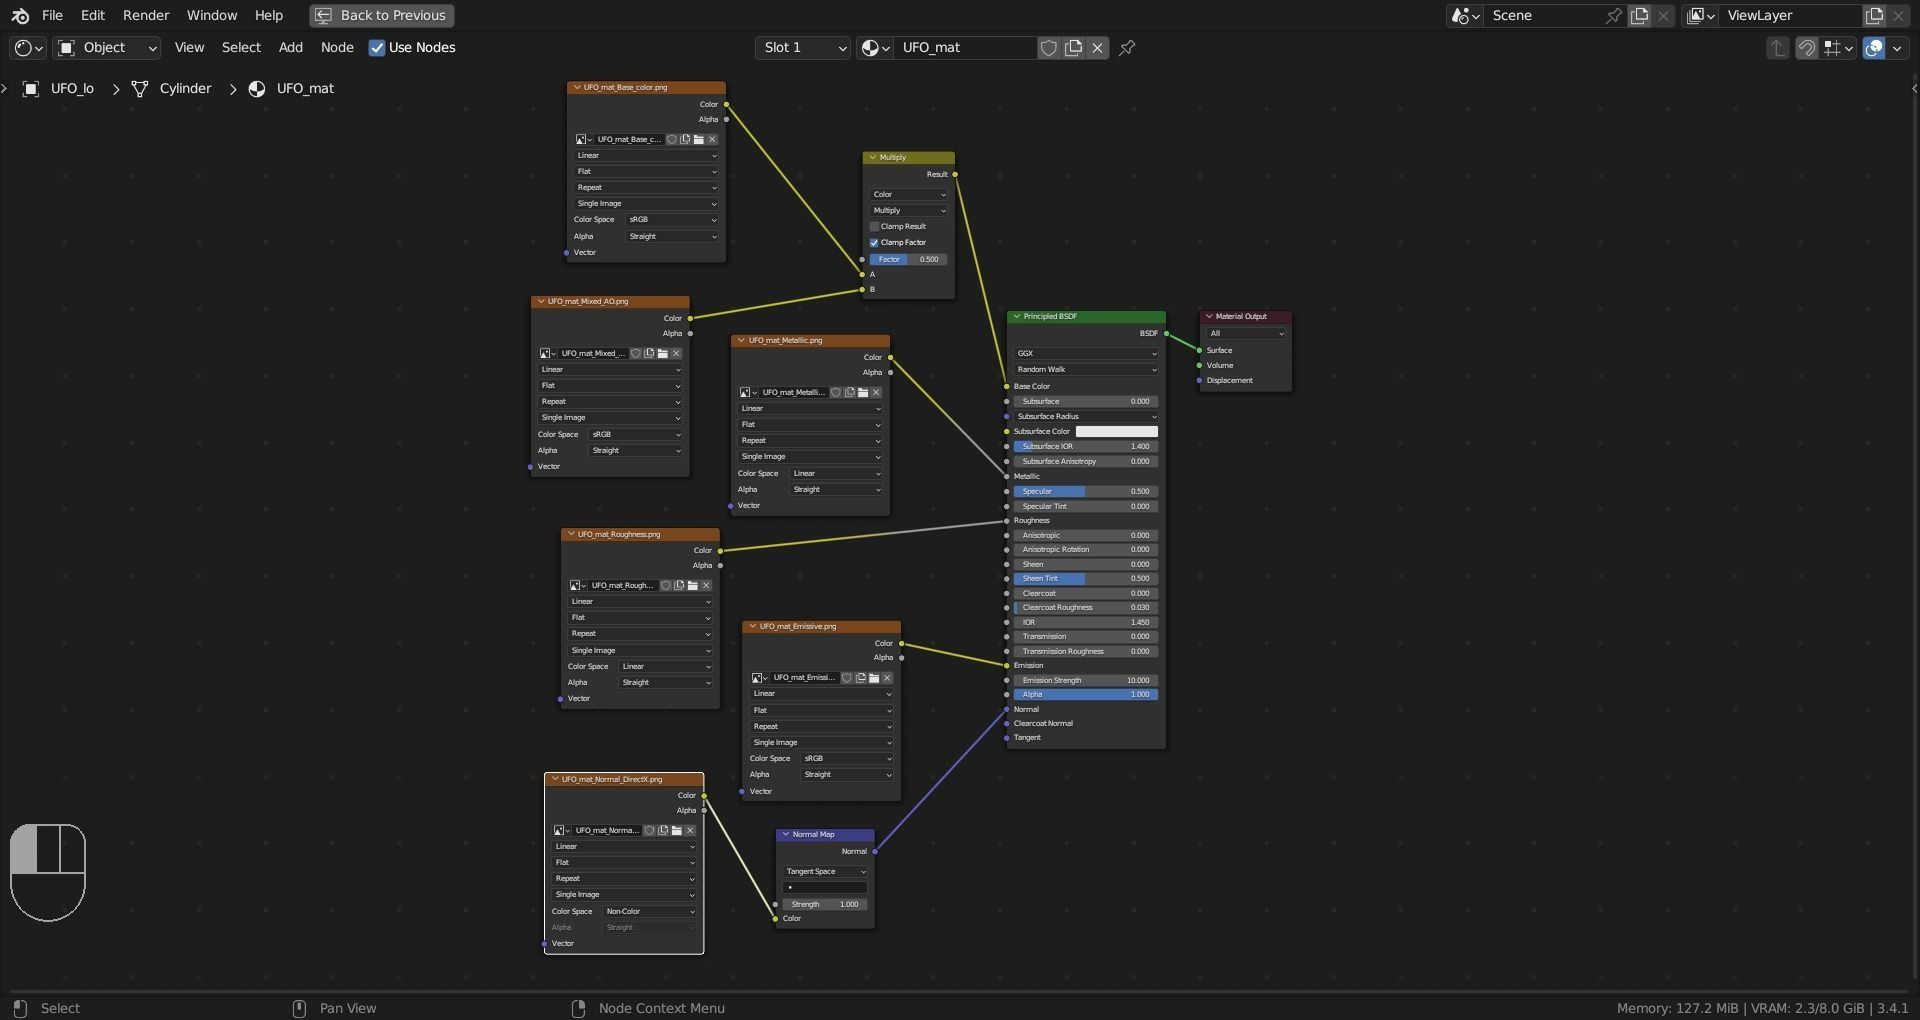Screen dimensions: 1920x1020
Task: Collapse the UFO_mat_Base_color.png node
Action: [577, 88]
